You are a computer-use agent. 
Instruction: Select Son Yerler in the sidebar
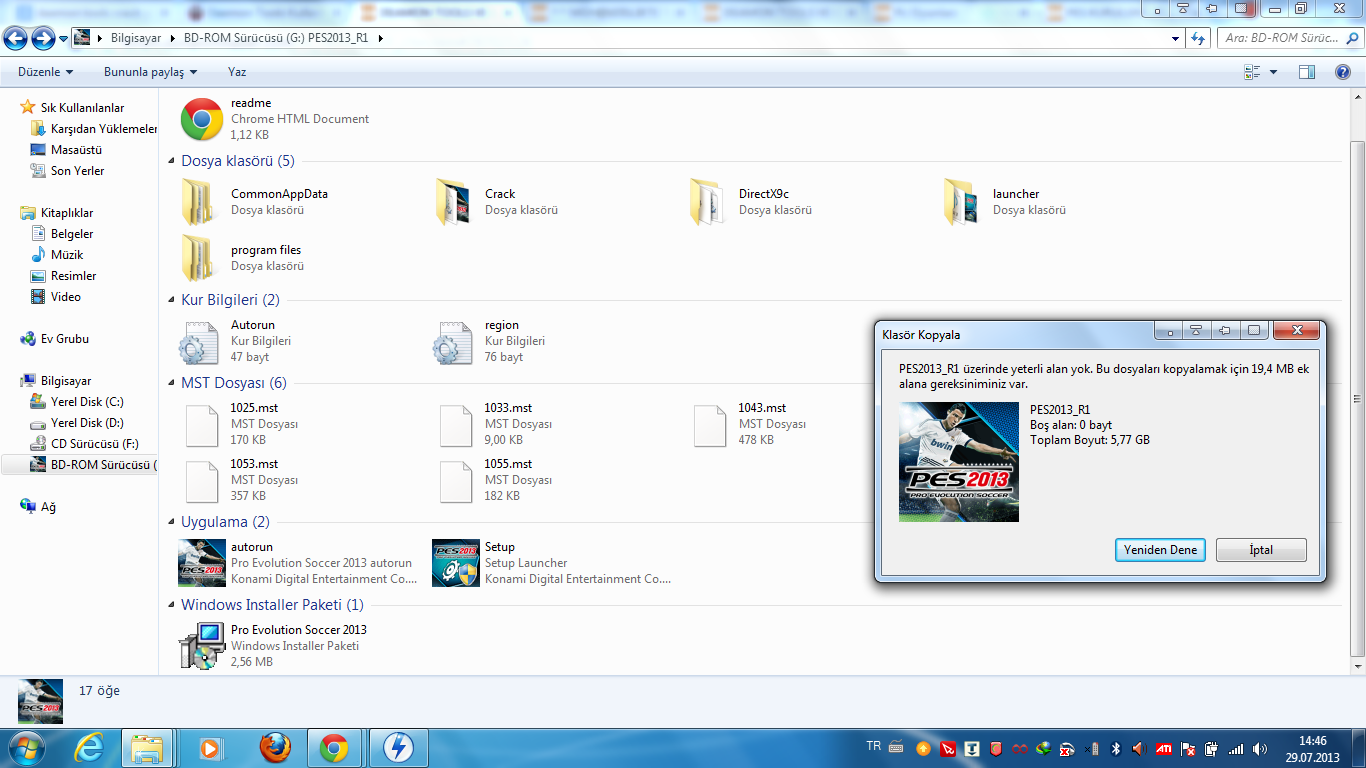coord(68,171)
